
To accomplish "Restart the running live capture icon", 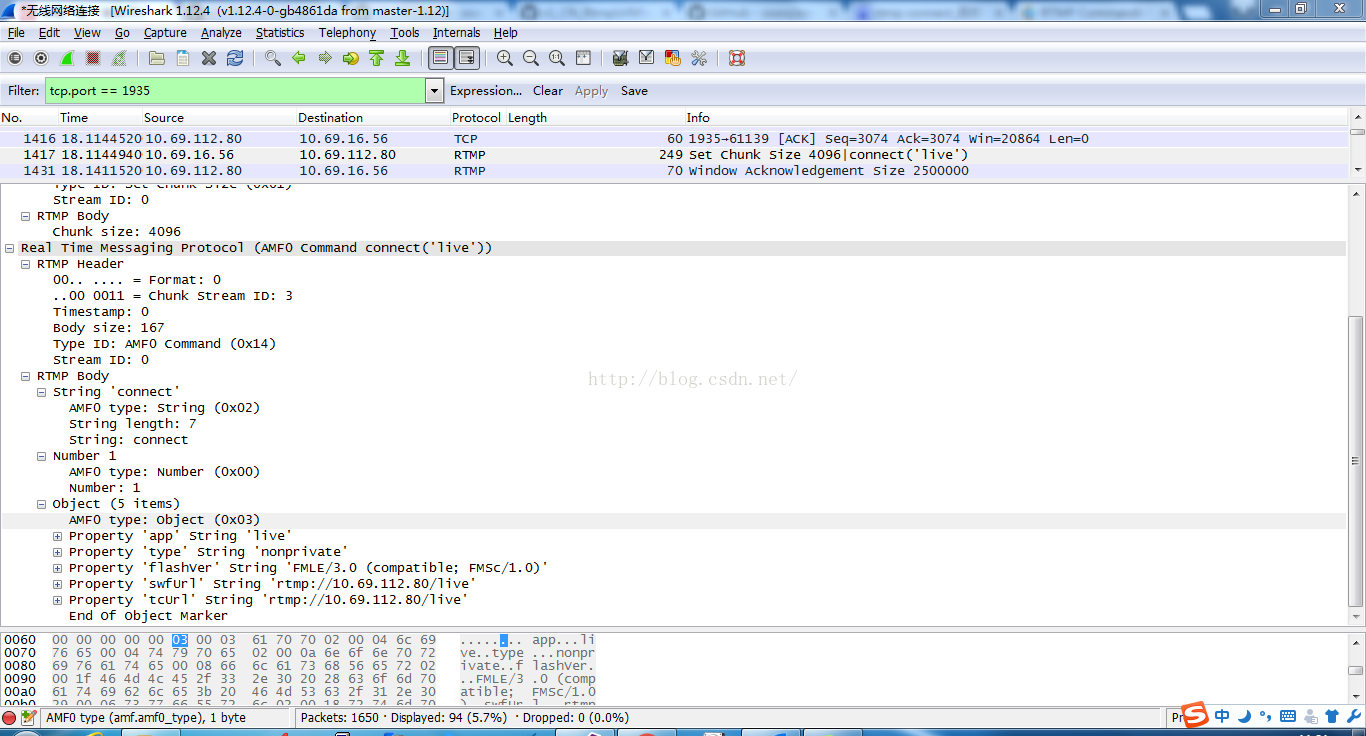I will coord(120,58).
